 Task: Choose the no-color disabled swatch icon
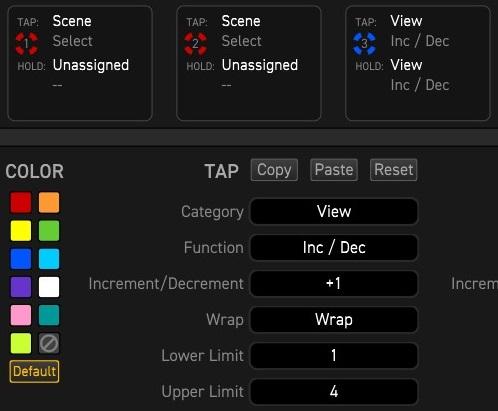click(x=49, y=343)
